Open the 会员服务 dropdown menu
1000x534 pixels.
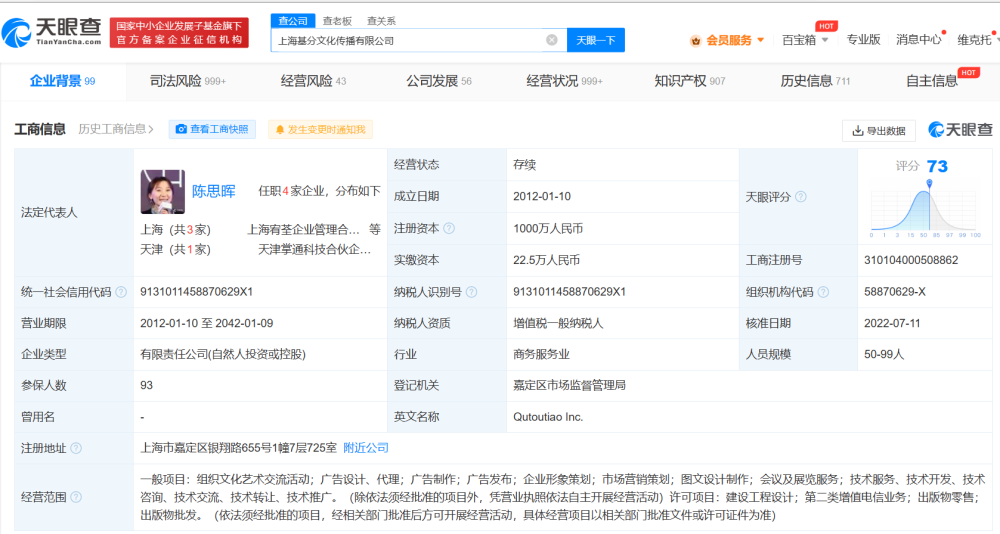728,40
